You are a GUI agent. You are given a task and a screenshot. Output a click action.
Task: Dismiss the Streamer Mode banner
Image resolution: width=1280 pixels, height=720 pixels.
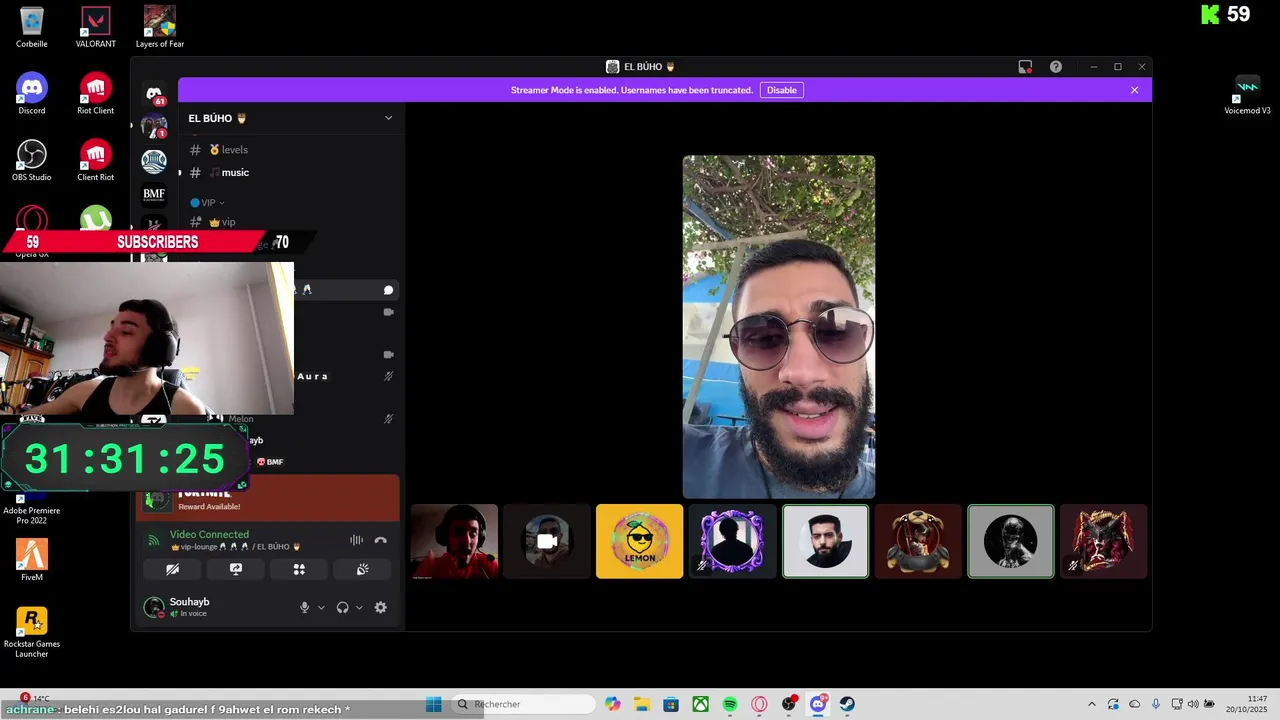[1134, 90]
